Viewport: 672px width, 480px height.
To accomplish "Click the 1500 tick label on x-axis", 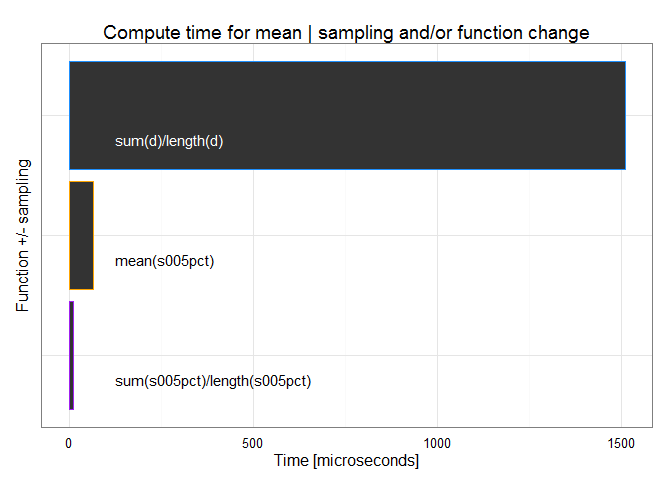I will [x=621, y=442].
